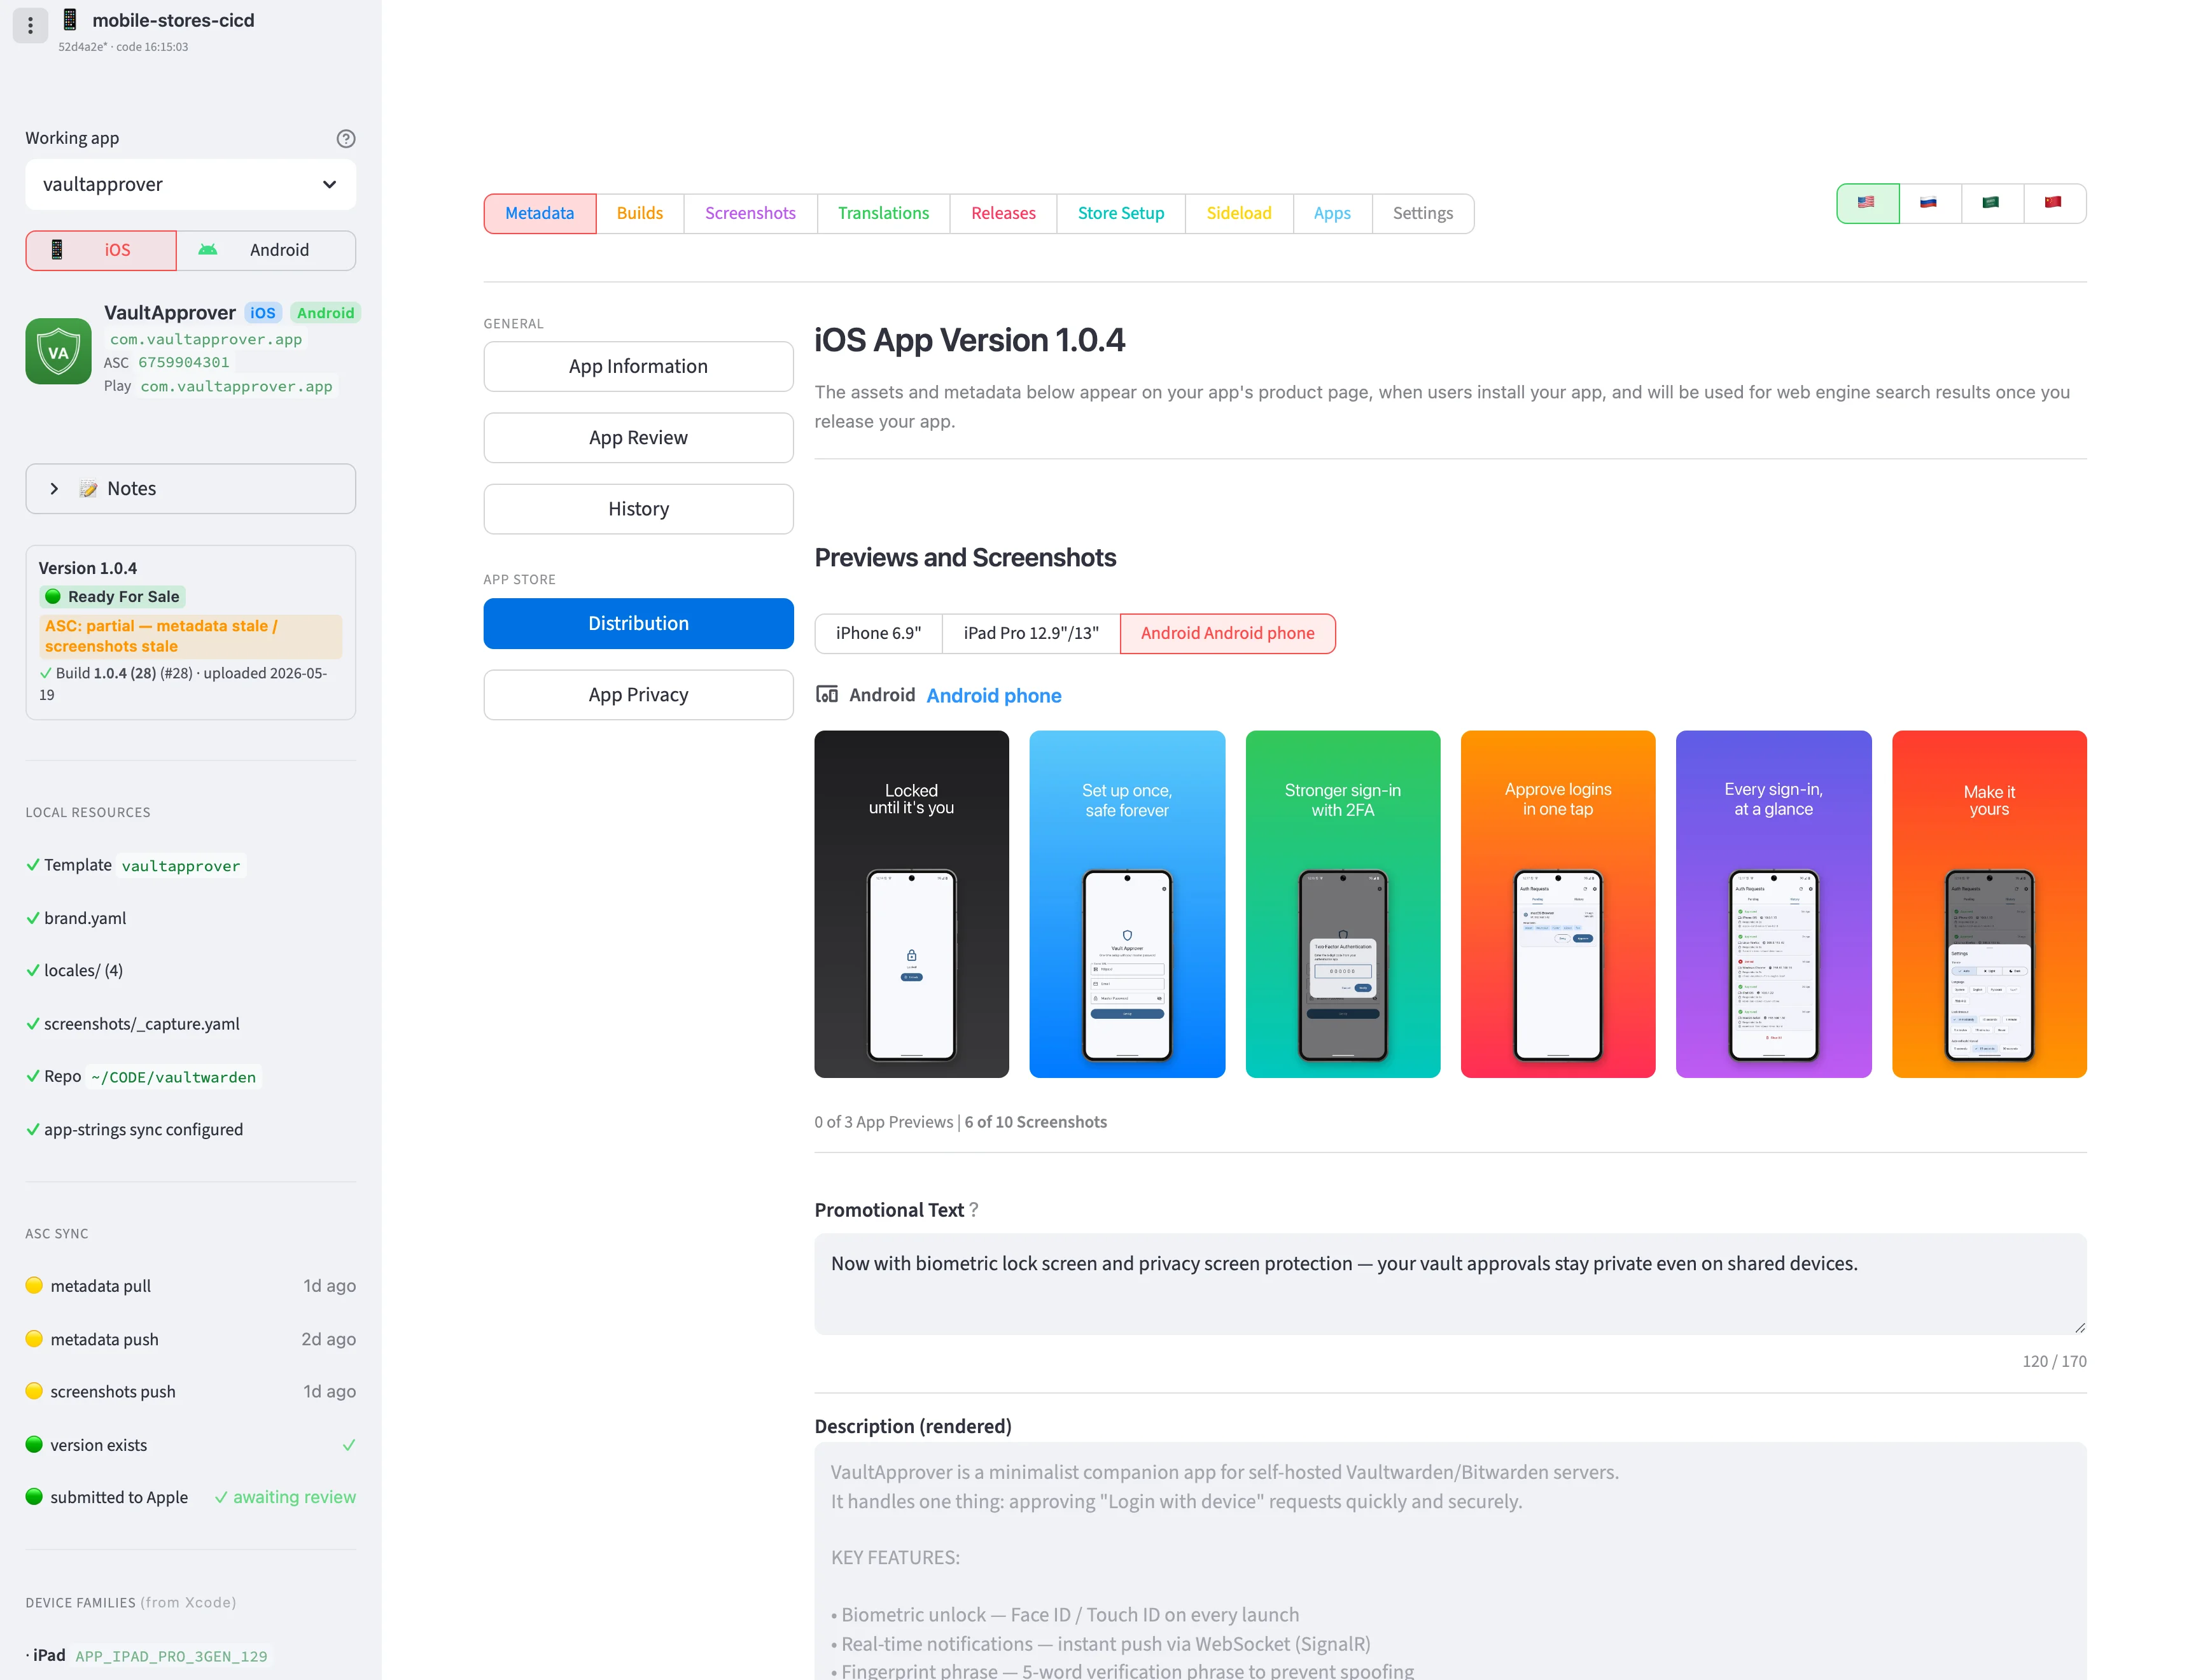
Task: Click the green submitted to Apple status dot
Action: pyautogui.click(x=34, y=1497)
